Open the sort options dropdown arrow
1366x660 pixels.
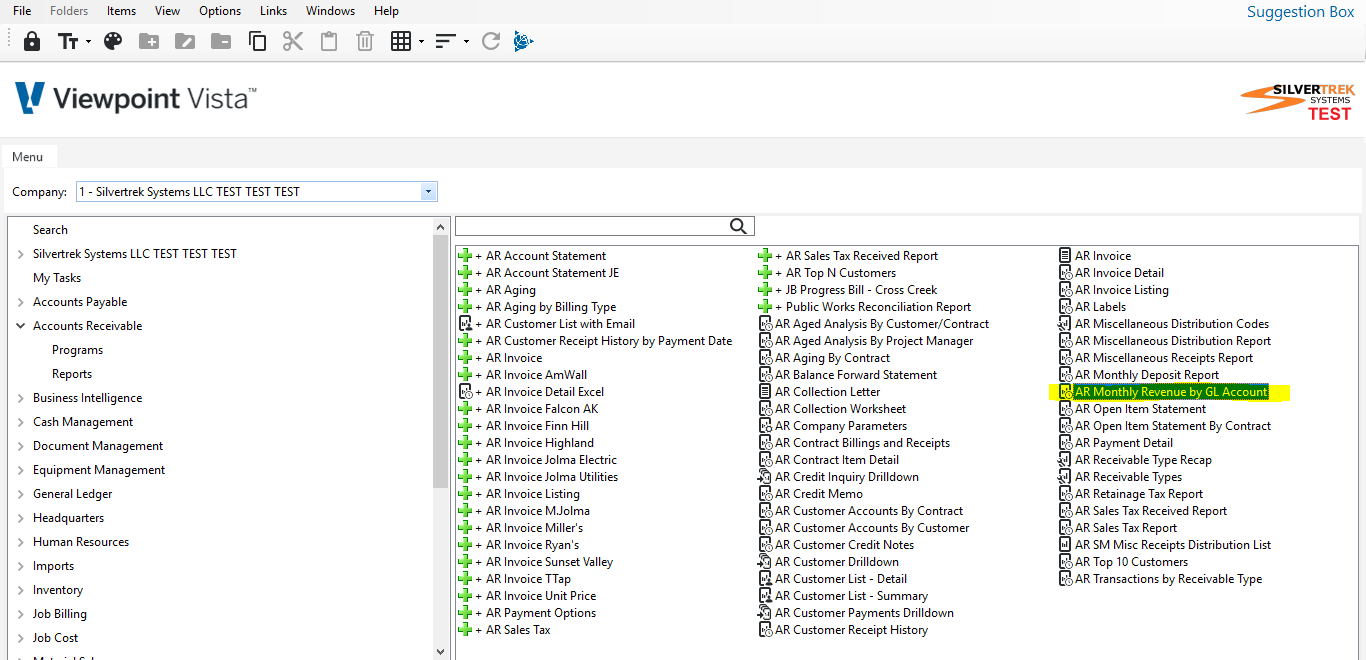pos(467,42)
